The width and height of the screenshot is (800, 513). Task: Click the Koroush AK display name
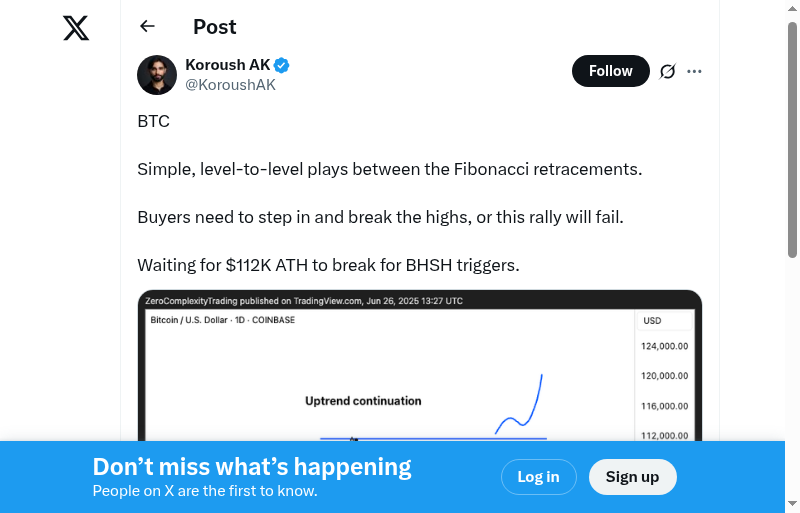click(x=228, y=65)
